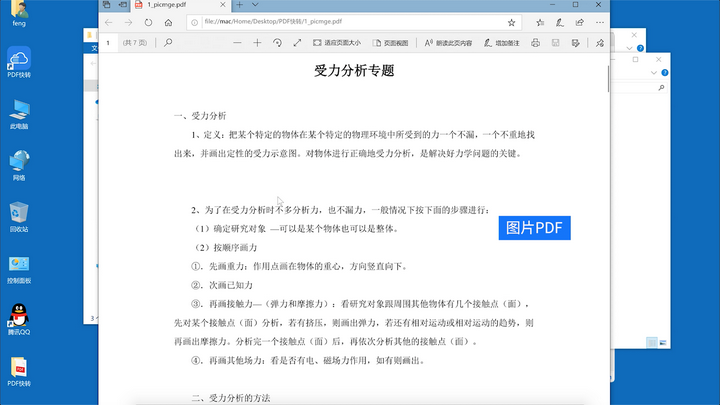720x405 pixels.
Task: Pin the PDF toolbar
Action: (x=600, y=43)
